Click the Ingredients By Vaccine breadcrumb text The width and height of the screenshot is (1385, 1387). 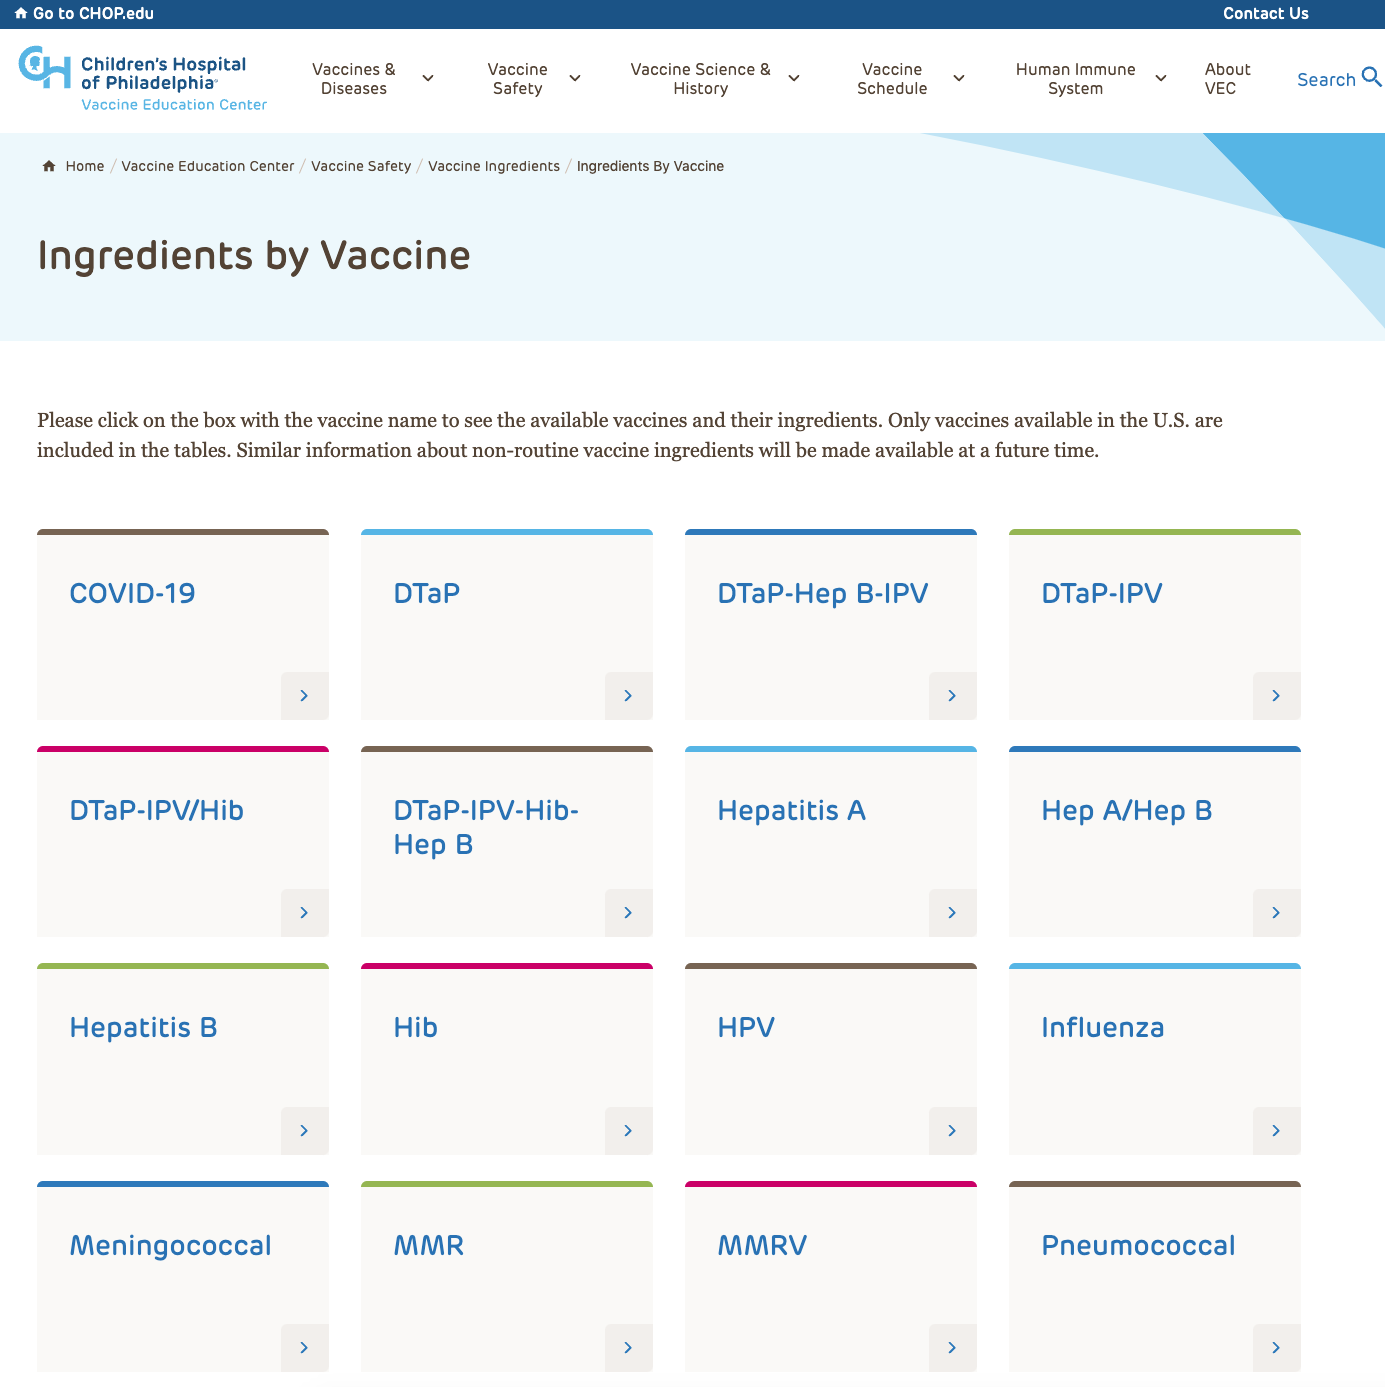(650, 166)
